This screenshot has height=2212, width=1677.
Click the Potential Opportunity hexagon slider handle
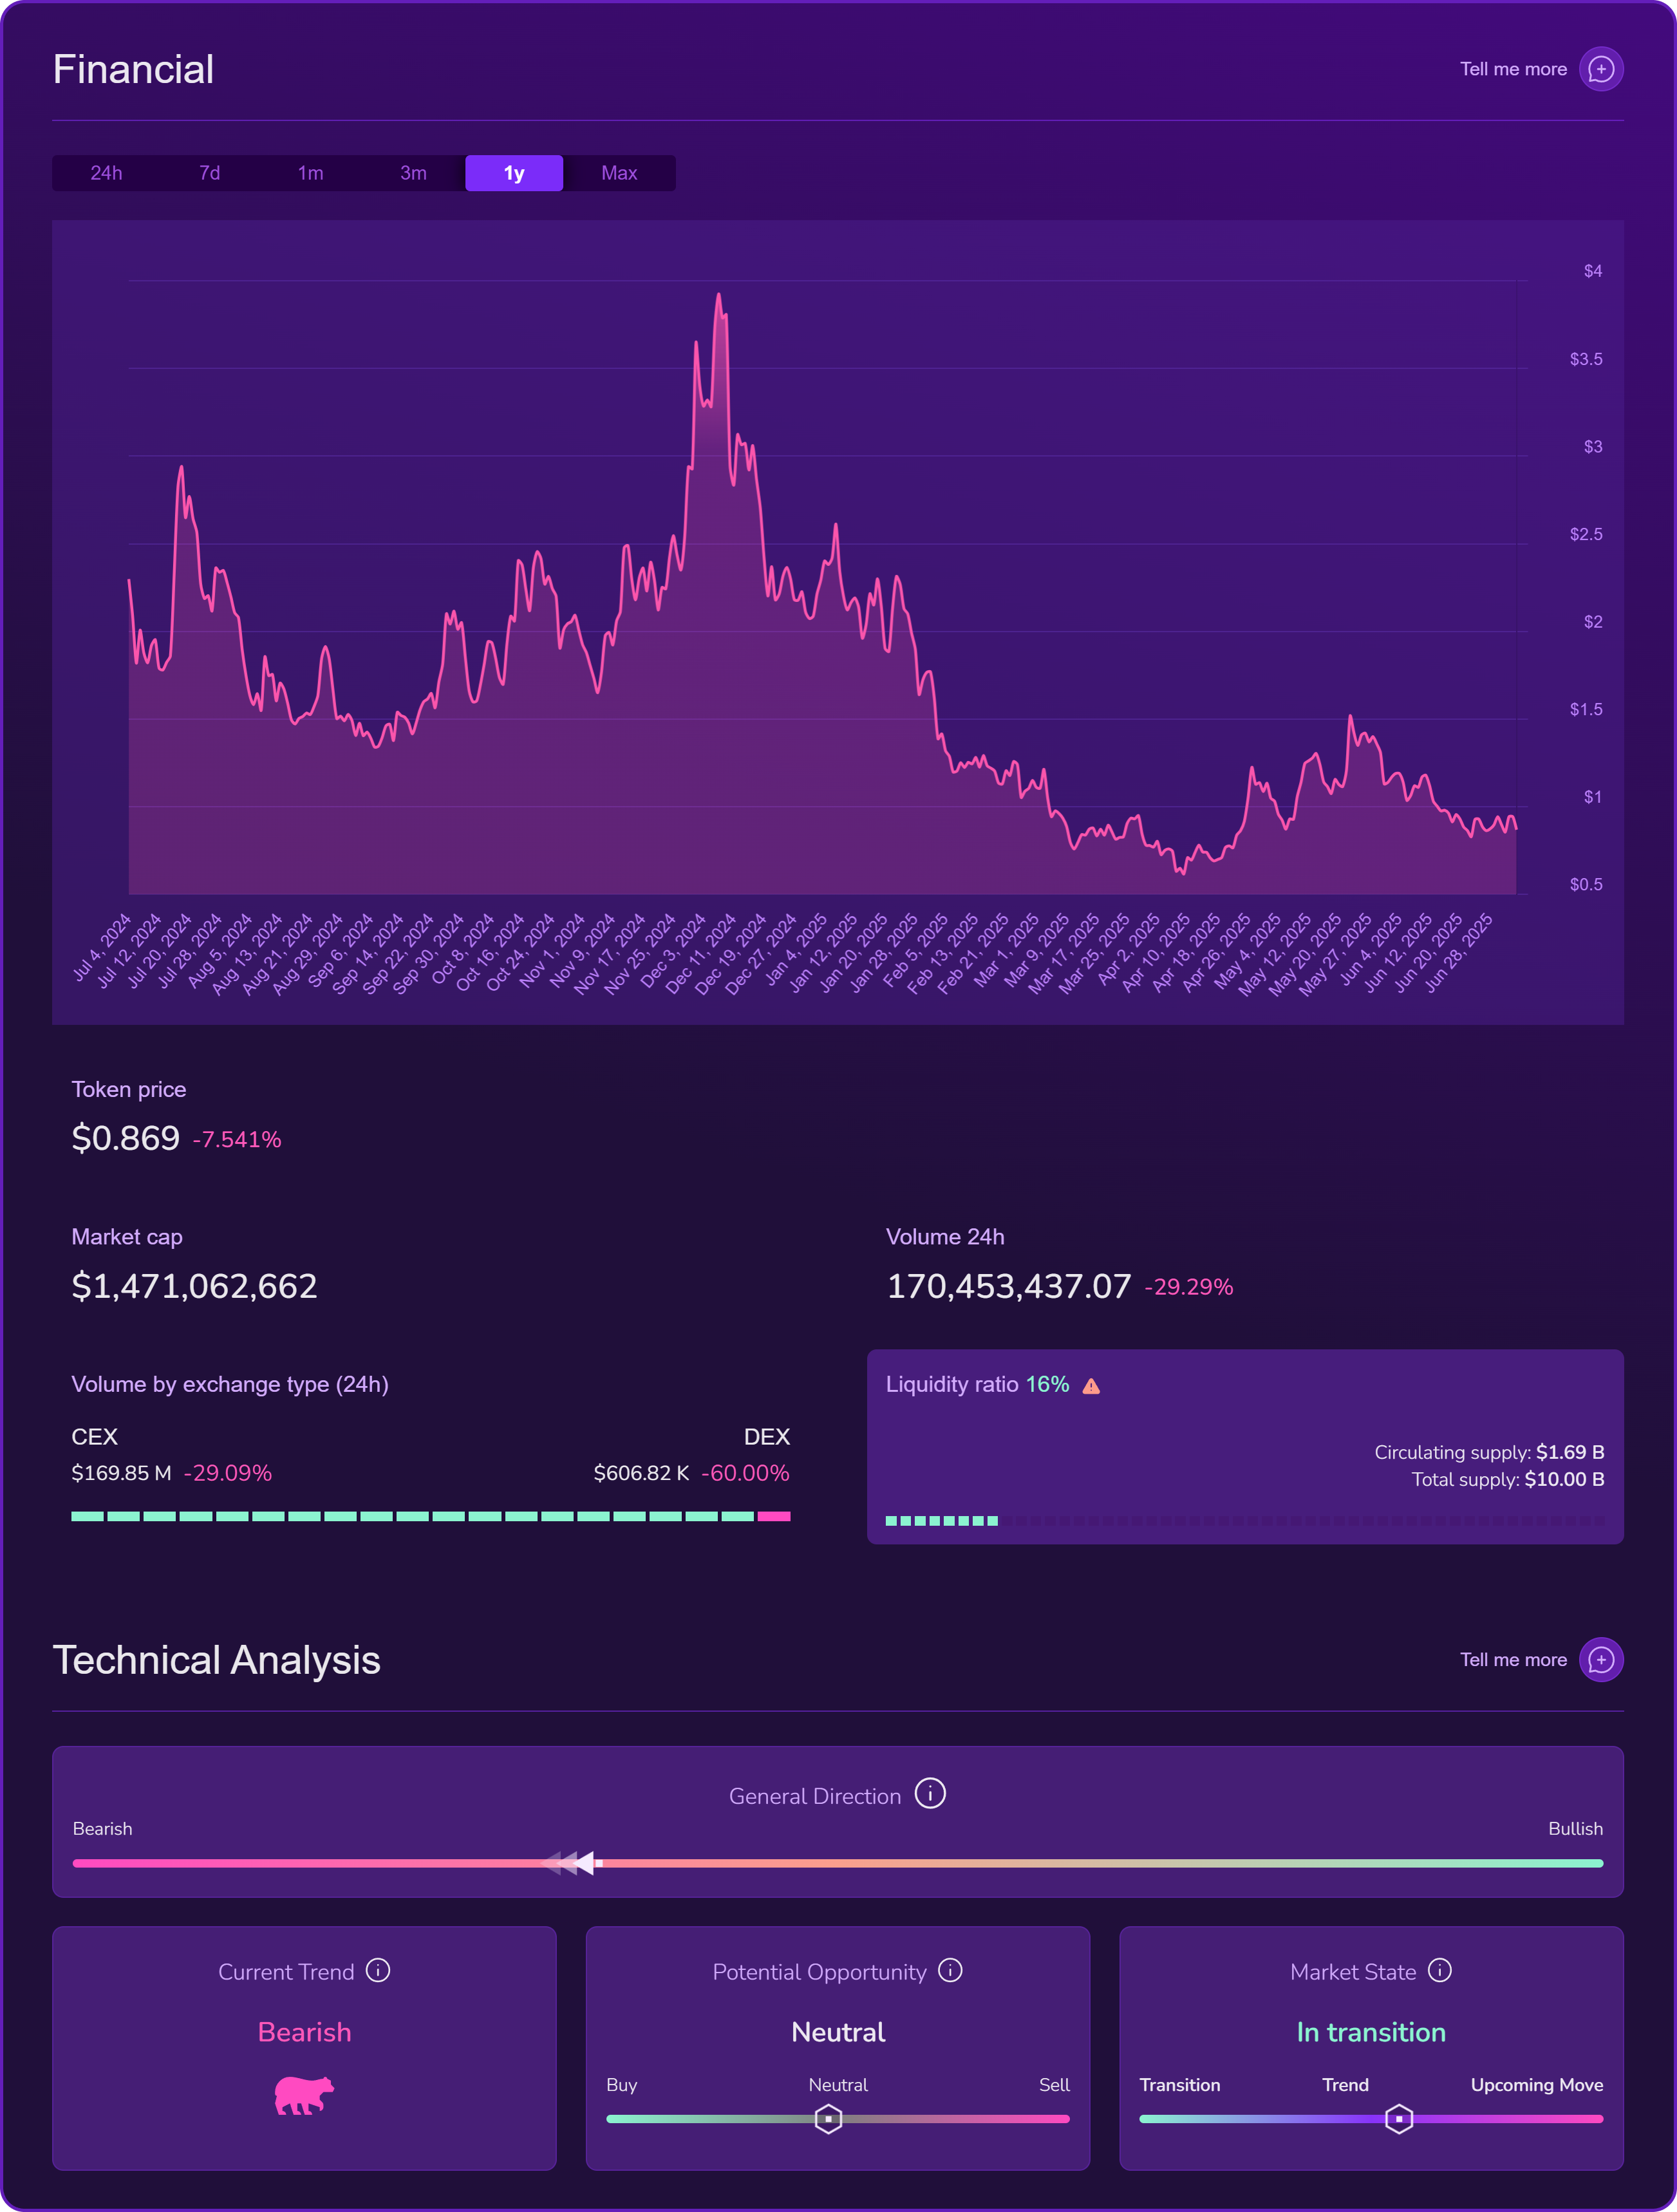828,2118
